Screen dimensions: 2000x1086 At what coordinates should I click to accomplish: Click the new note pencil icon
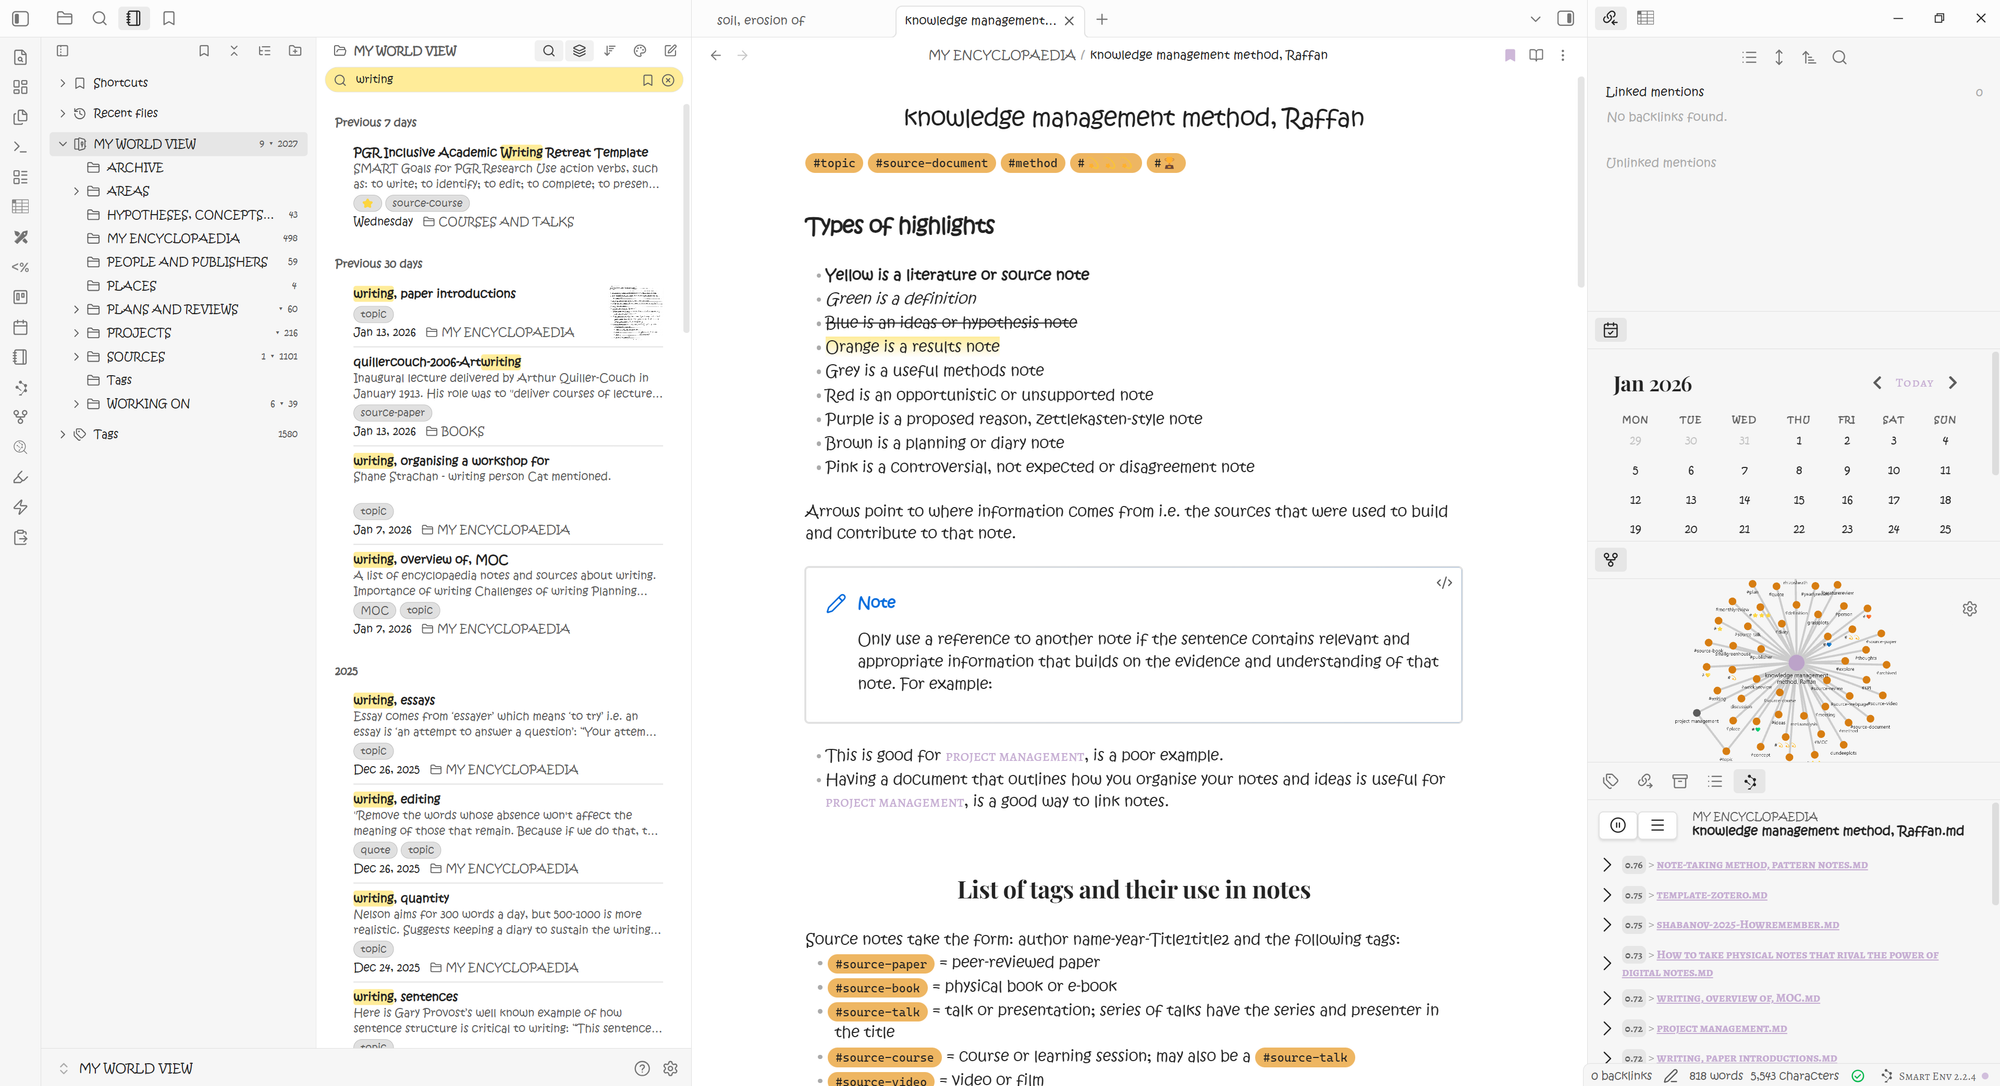(x=670, y=51)
